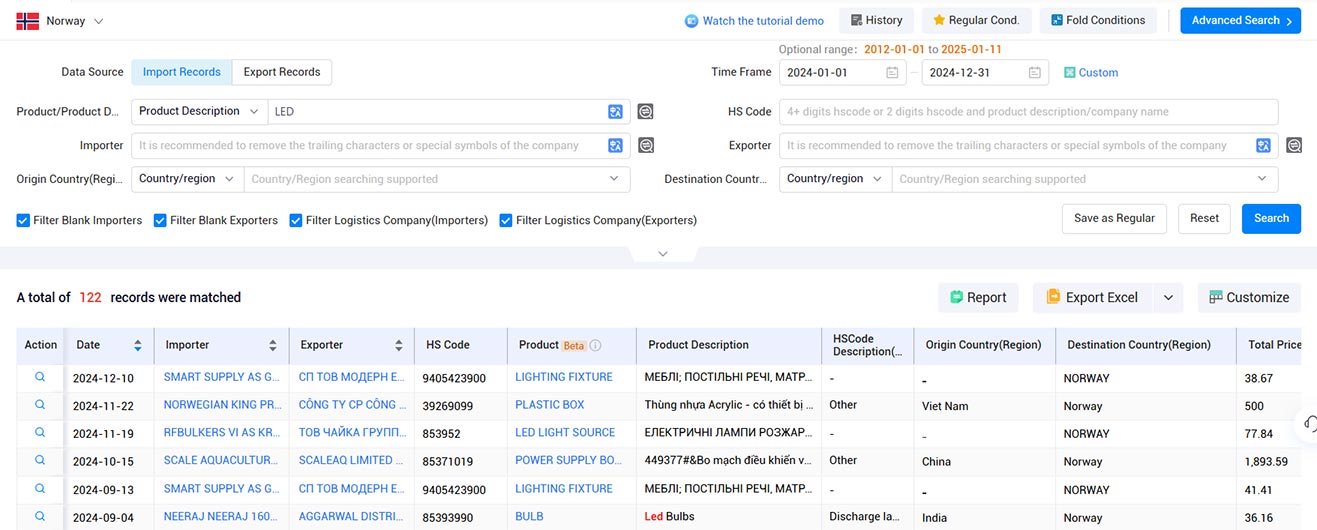Sort by the Date column

pos(138,346)
